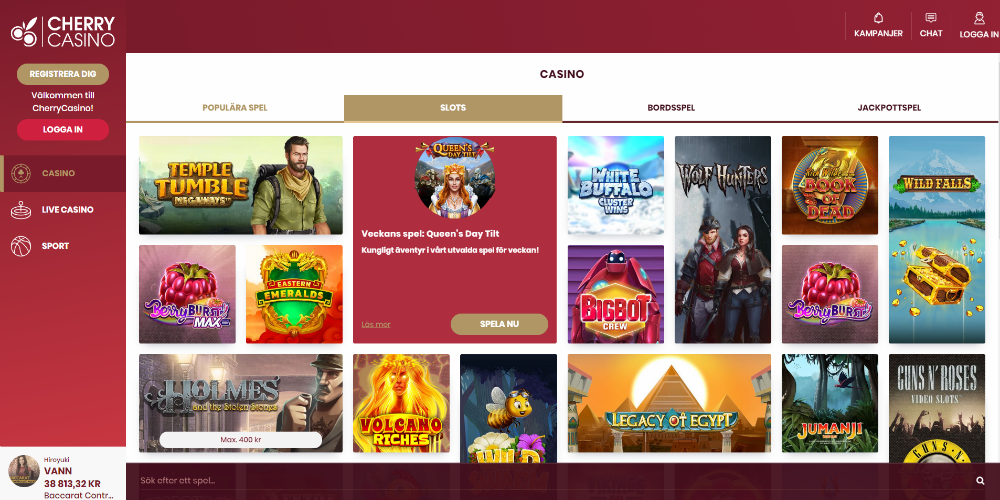Select the Live Casino roulette icon

(20, 210)
